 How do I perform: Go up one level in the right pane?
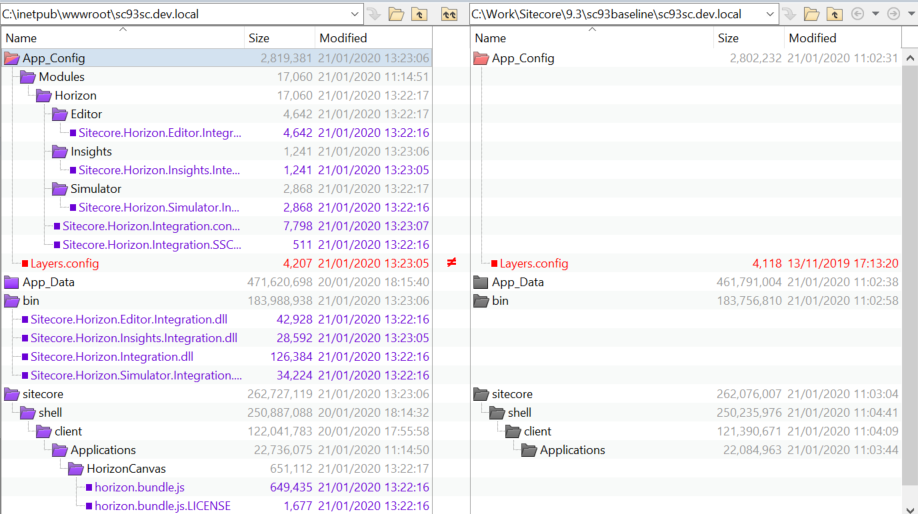click(834, 14)
